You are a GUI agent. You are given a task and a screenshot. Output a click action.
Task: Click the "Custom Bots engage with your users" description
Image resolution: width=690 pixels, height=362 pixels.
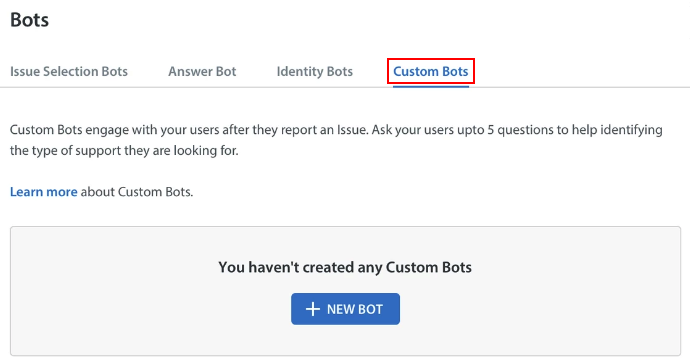(336, 140)
